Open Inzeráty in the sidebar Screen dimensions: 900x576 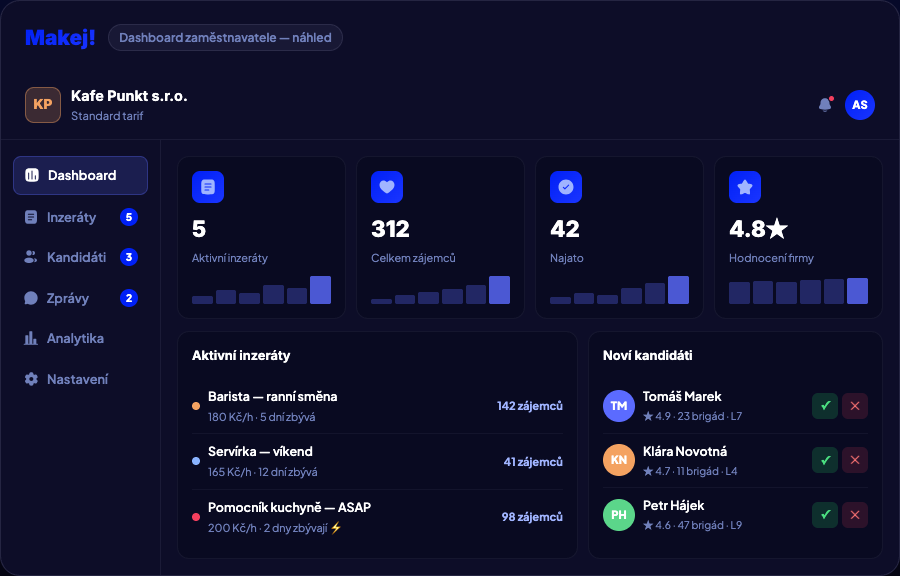(x=80, y=217)
